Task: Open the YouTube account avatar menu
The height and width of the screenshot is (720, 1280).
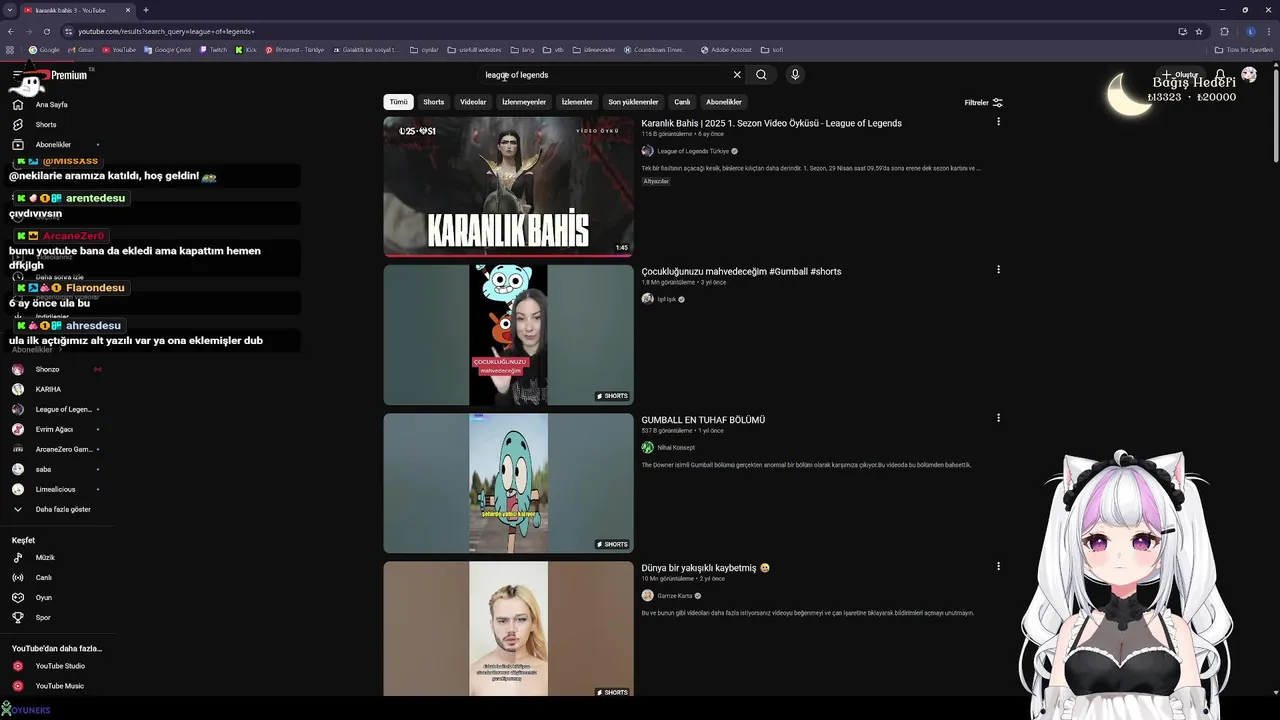Action: [1249, 75]
